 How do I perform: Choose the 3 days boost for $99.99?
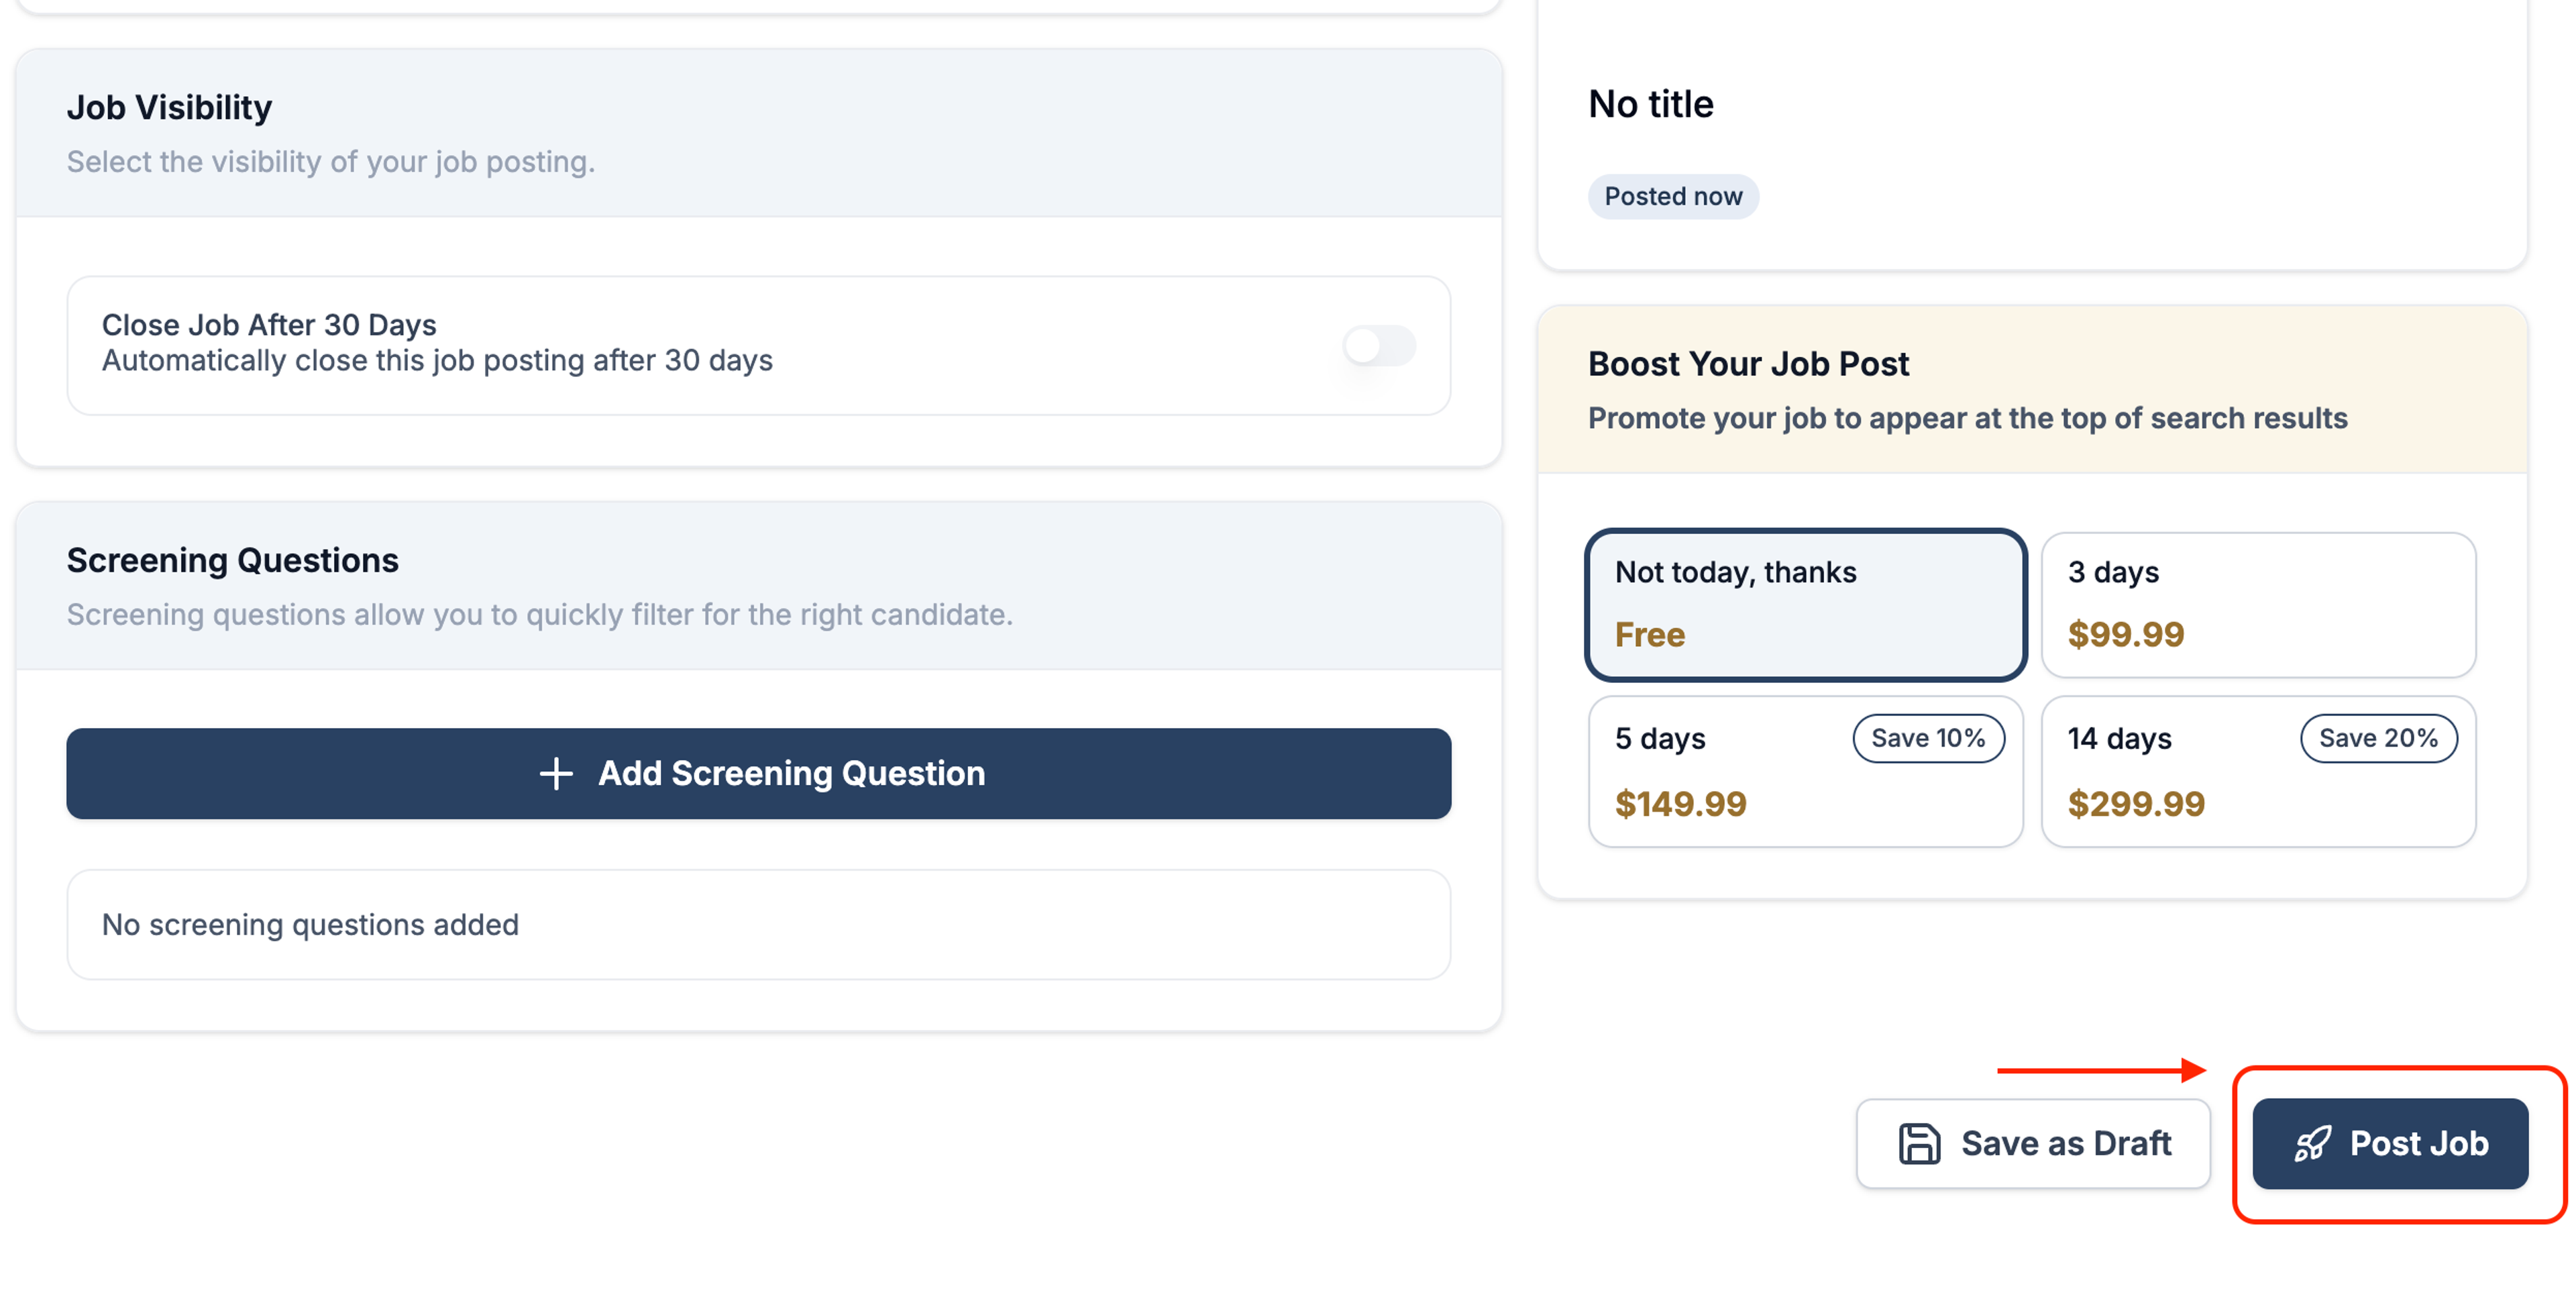(2258, 604)
